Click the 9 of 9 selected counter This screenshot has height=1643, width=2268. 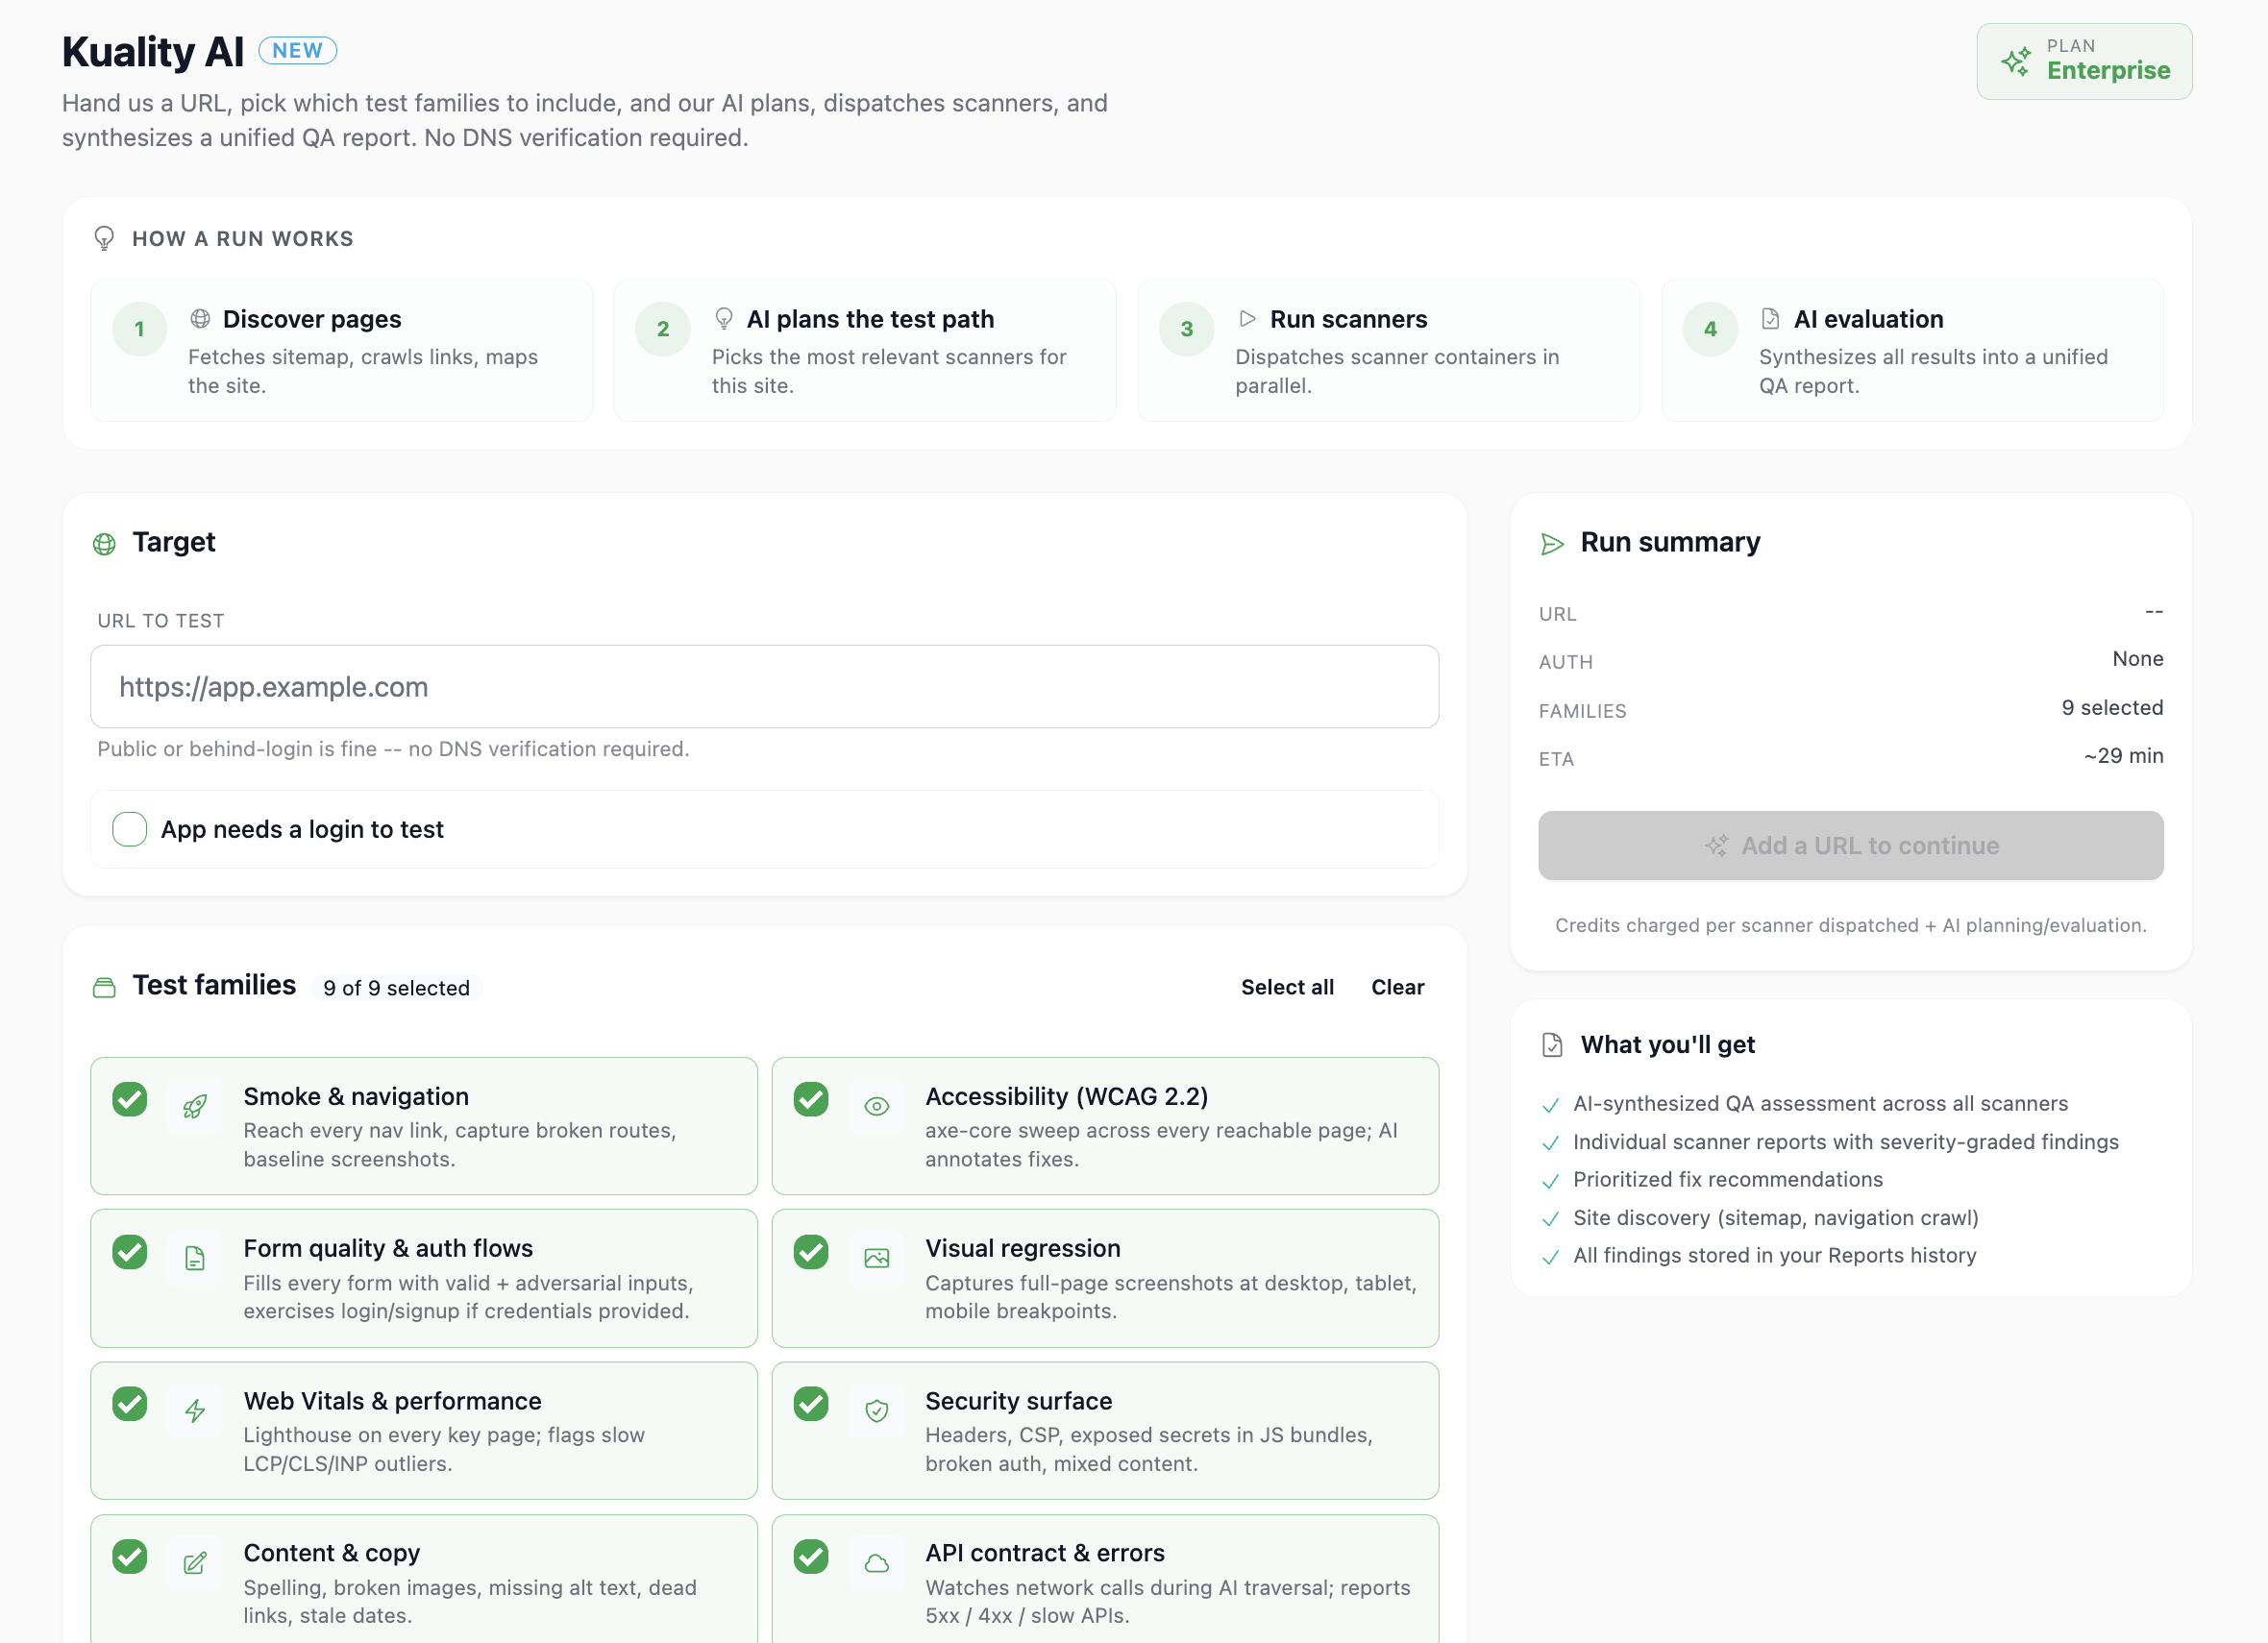coord(396,988)
